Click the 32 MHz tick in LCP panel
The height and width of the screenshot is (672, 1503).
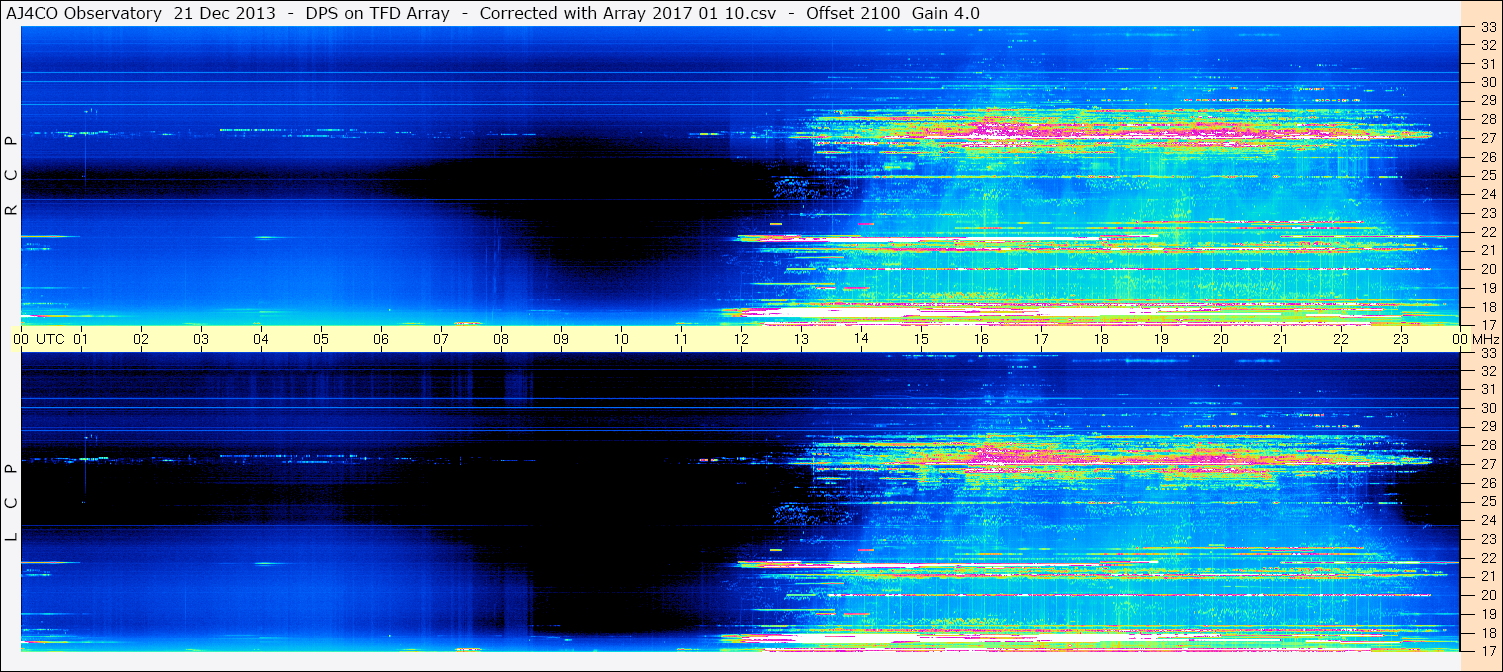coord(1487,370)
